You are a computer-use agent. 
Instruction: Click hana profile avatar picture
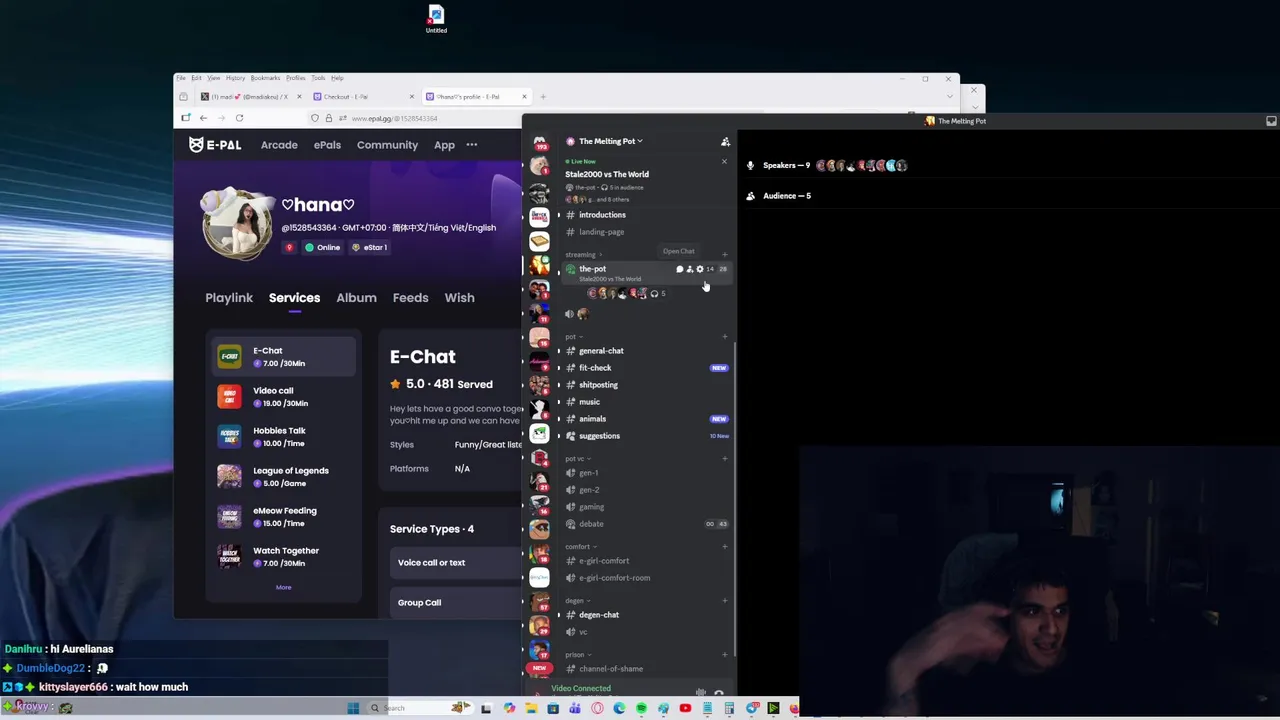(237, 224)
